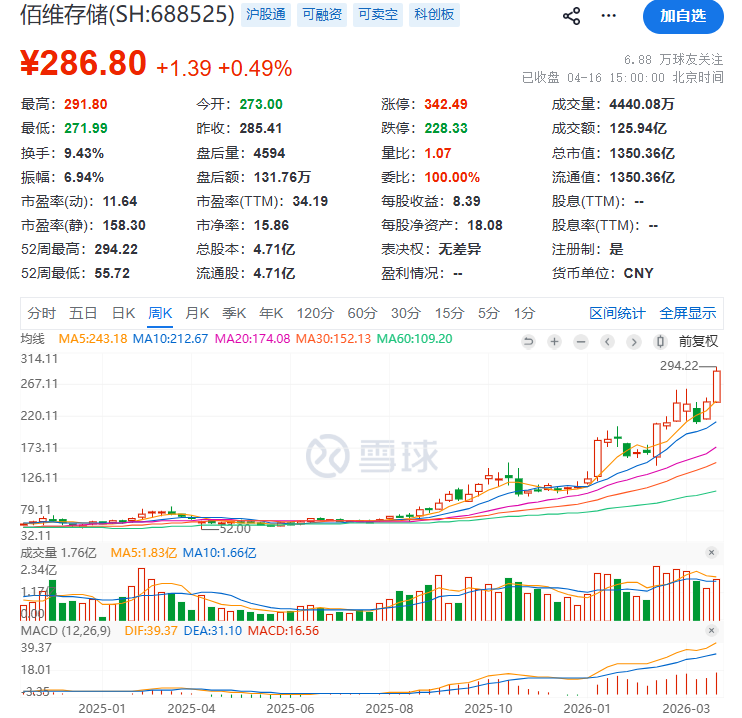Open 全屏显示 fullscreen link

click(x=688, y=313)
